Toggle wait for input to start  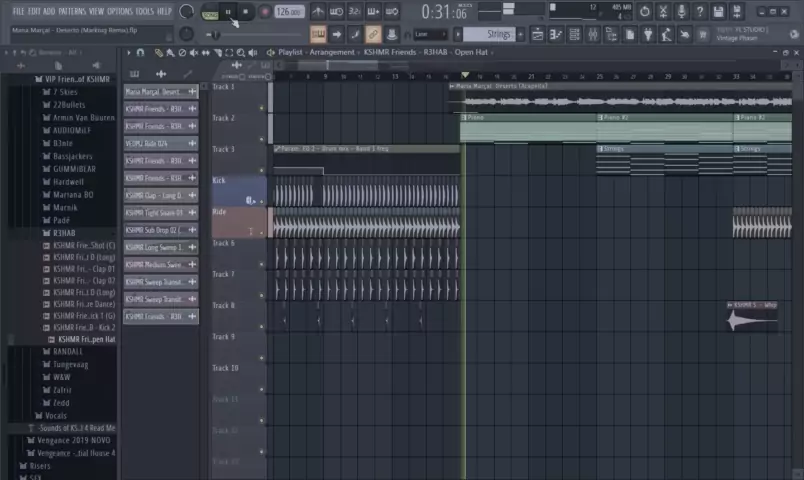pyautogui.click(x=336, y=11)
